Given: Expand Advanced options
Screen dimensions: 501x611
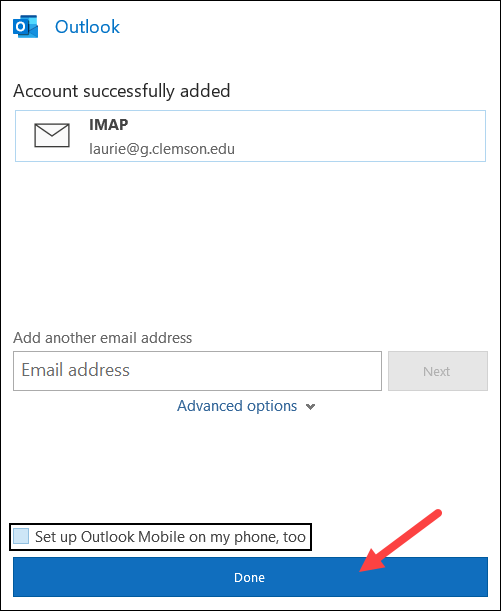Looking at the screenshot, I should tap(246, 406).
